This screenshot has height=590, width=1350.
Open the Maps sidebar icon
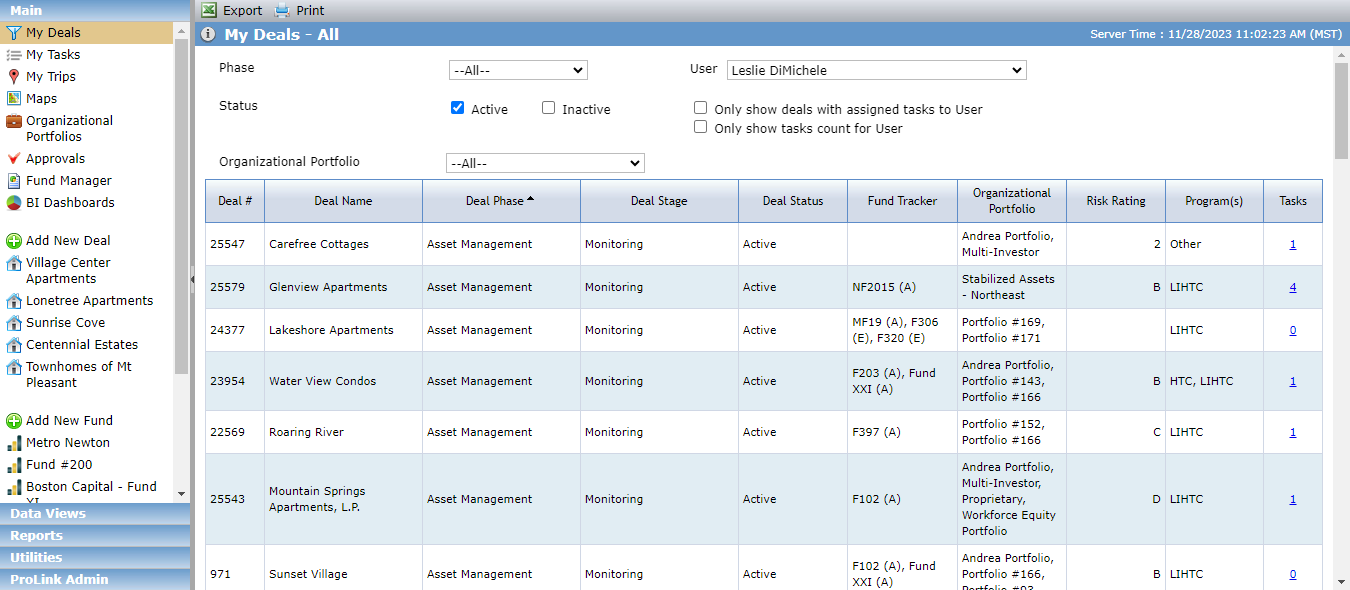pos(14,99)
